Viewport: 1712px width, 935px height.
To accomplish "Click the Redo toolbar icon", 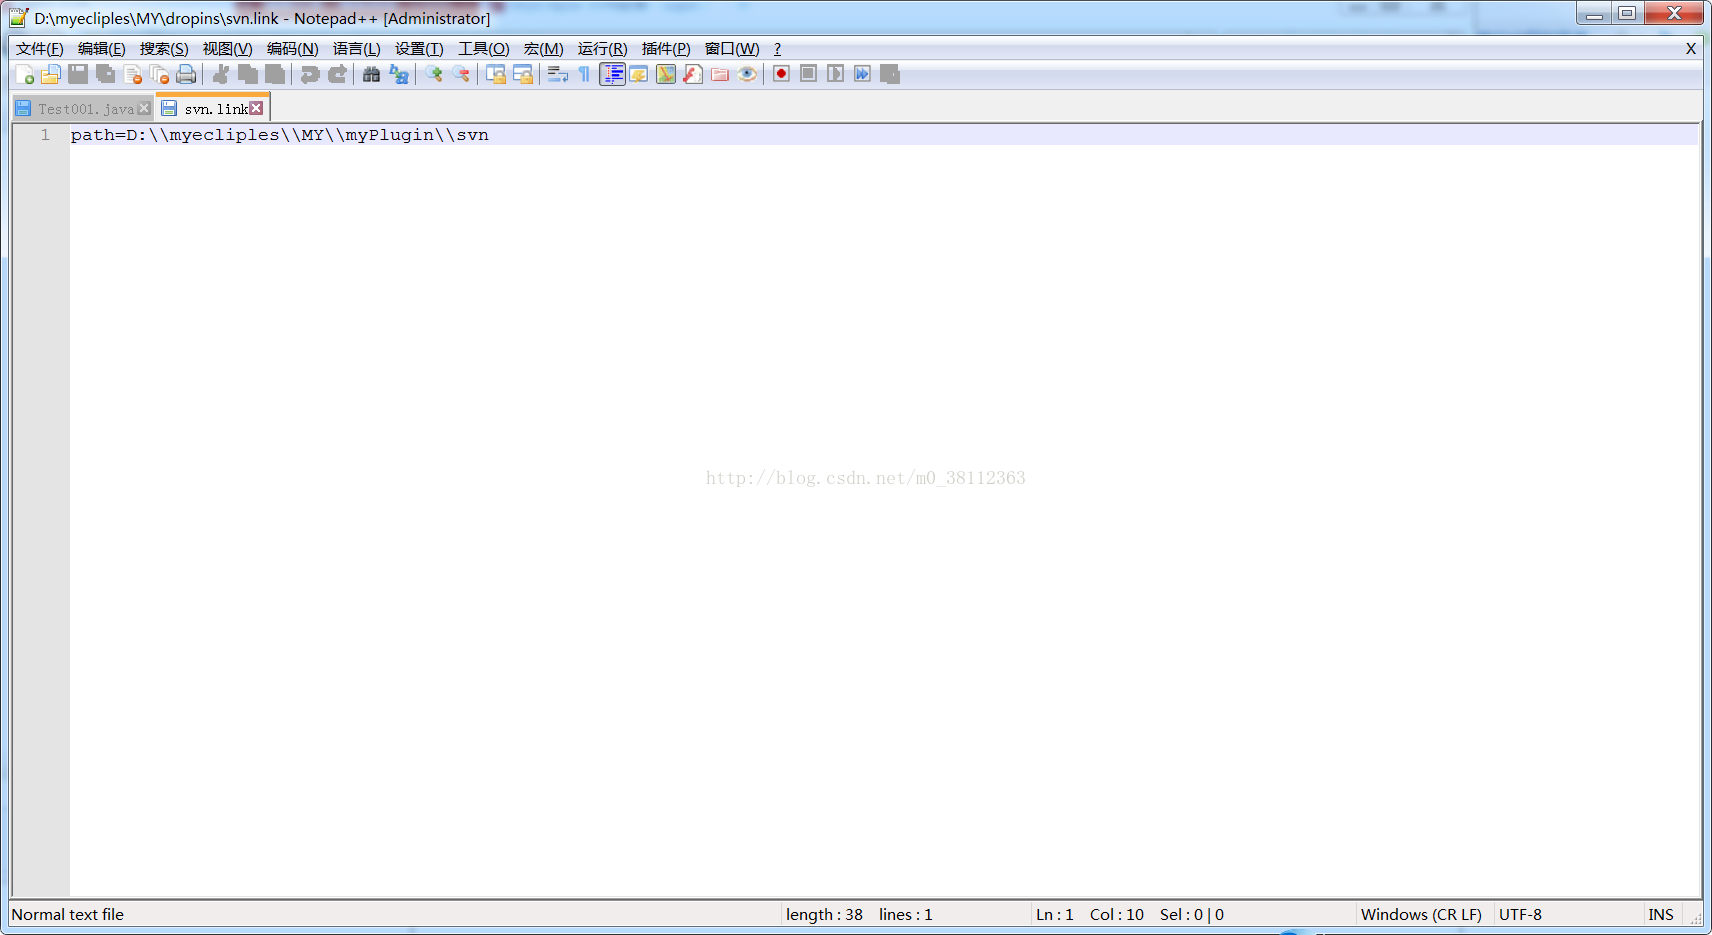I will click(337, 74).
